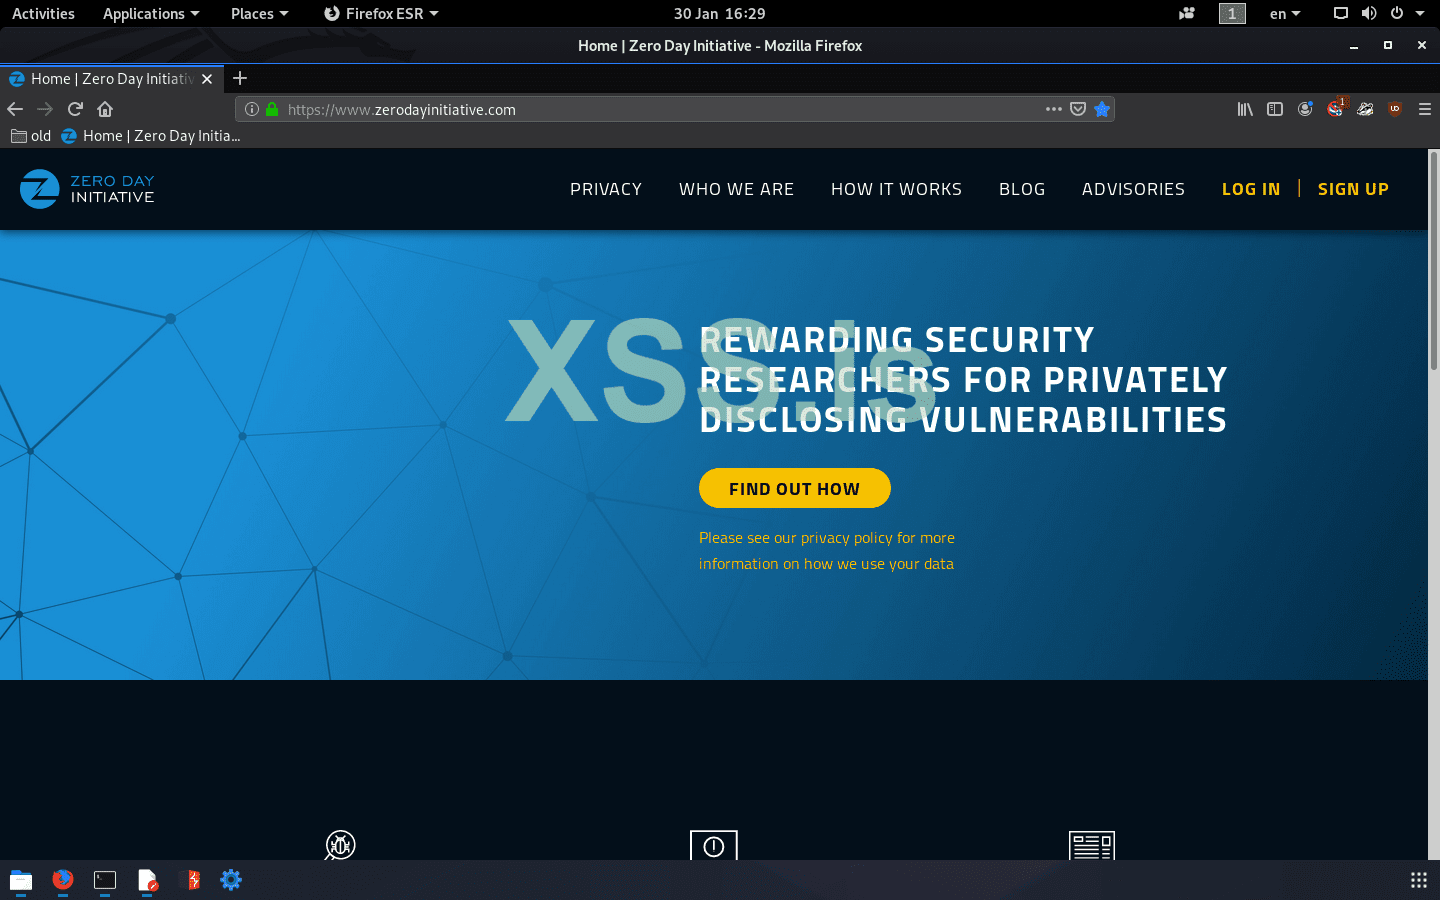
Task: Expand the system menu arrow
Action: pos(1420,13)
